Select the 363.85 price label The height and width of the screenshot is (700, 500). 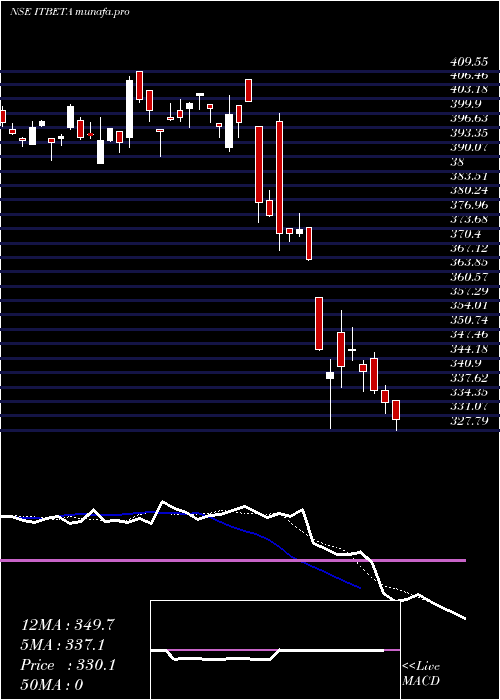coord(468,262)
